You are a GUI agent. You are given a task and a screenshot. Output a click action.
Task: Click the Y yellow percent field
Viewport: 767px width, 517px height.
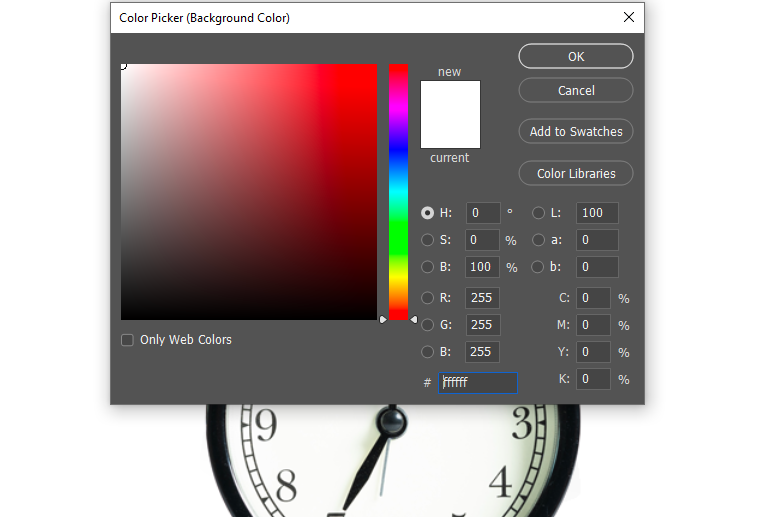pyautogui.click(x=593, y=352)
